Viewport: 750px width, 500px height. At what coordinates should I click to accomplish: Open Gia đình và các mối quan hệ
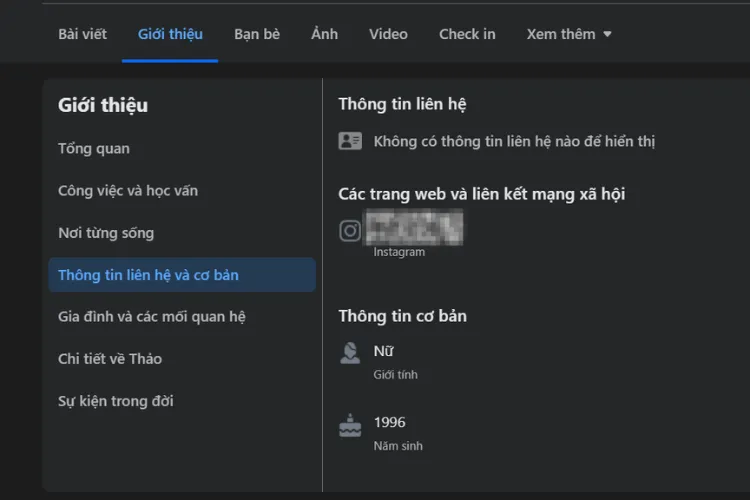click(x=152, y=317)
